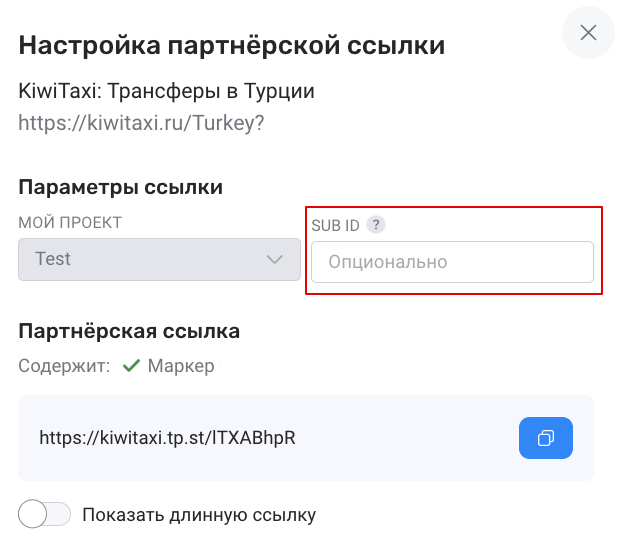Screen dimensions: 618x546
Task: Copy the partner link with the copy icon
Action: point(545,438)
